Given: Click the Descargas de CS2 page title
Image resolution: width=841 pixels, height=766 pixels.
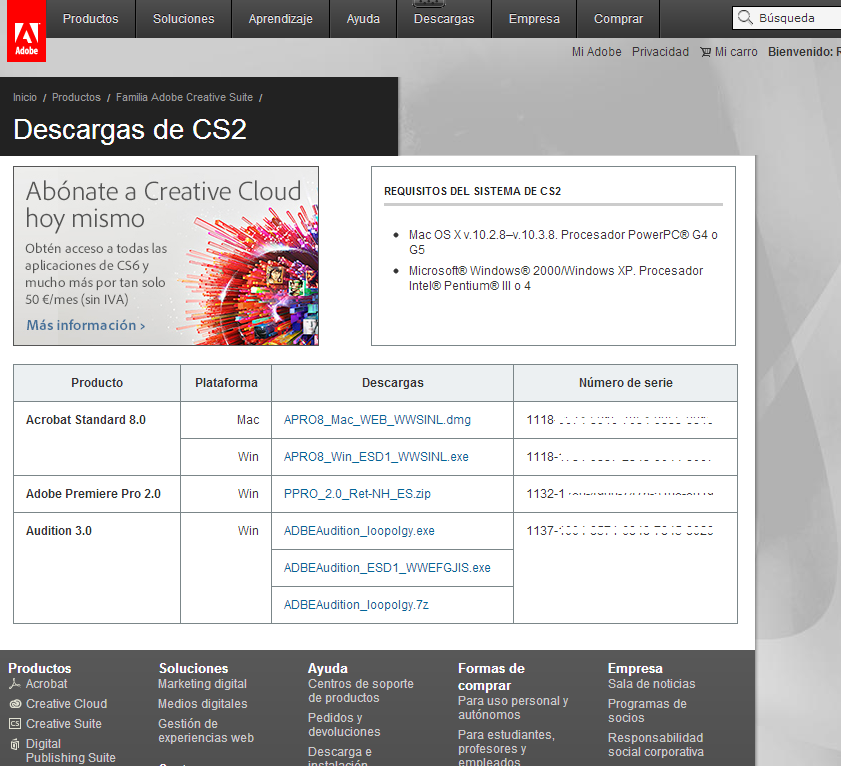Looking at the screenshot, I should pos(130,129).
